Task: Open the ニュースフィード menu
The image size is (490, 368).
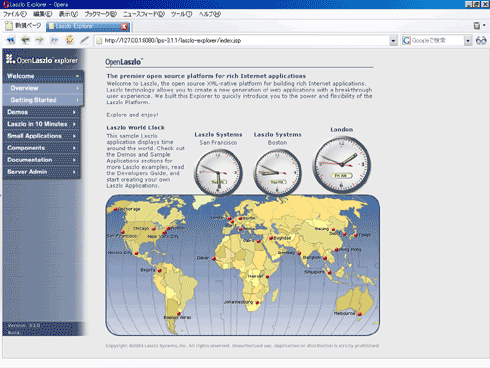Action: 144,14
